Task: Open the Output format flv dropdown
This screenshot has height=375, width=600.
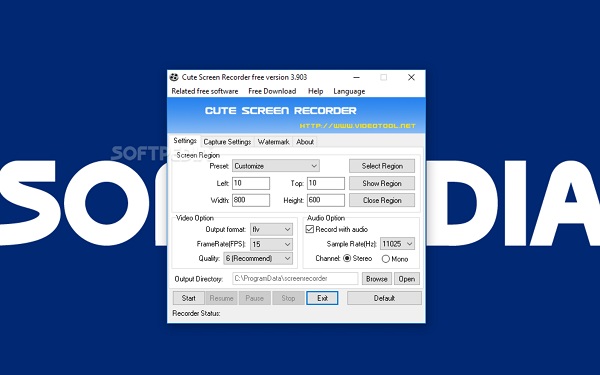Action: tap(271, 230)
